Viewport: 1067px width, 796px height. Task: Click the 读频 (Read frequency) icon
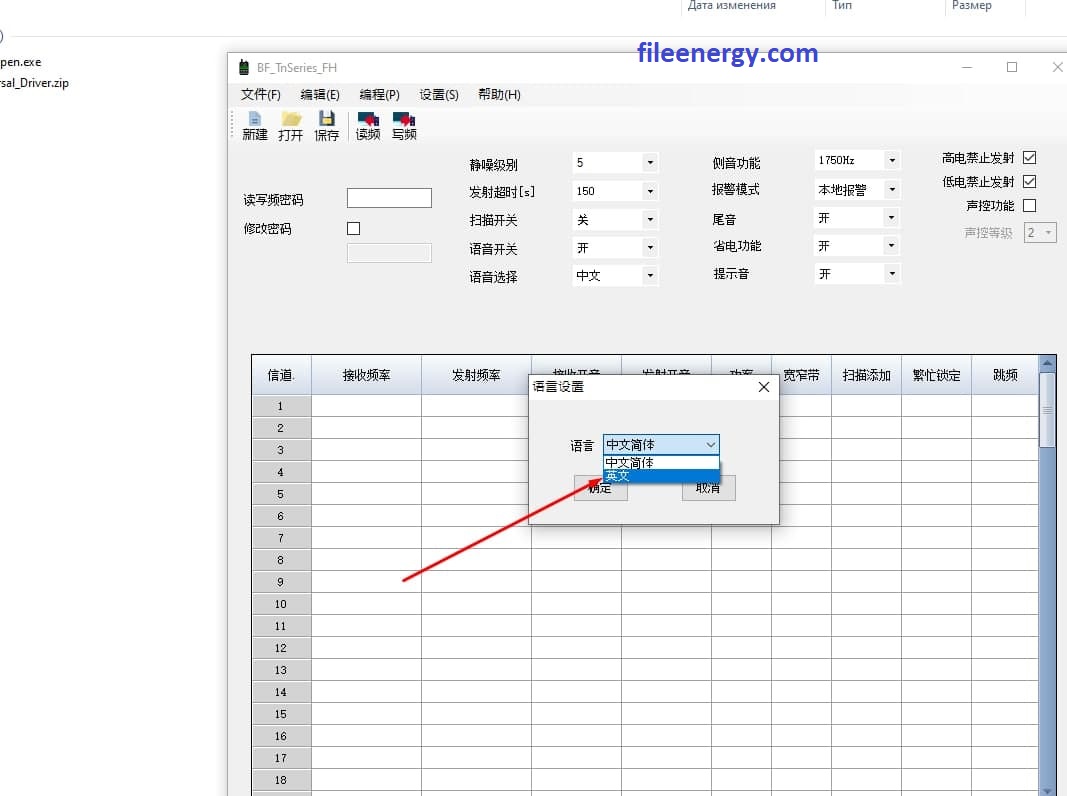368,126
